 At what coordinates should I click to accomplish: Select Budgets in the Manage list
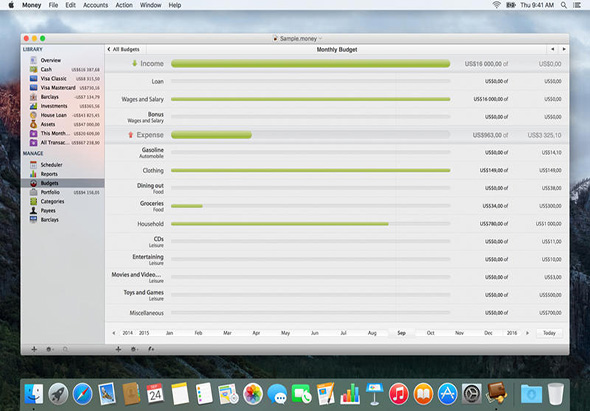(63, 183)
